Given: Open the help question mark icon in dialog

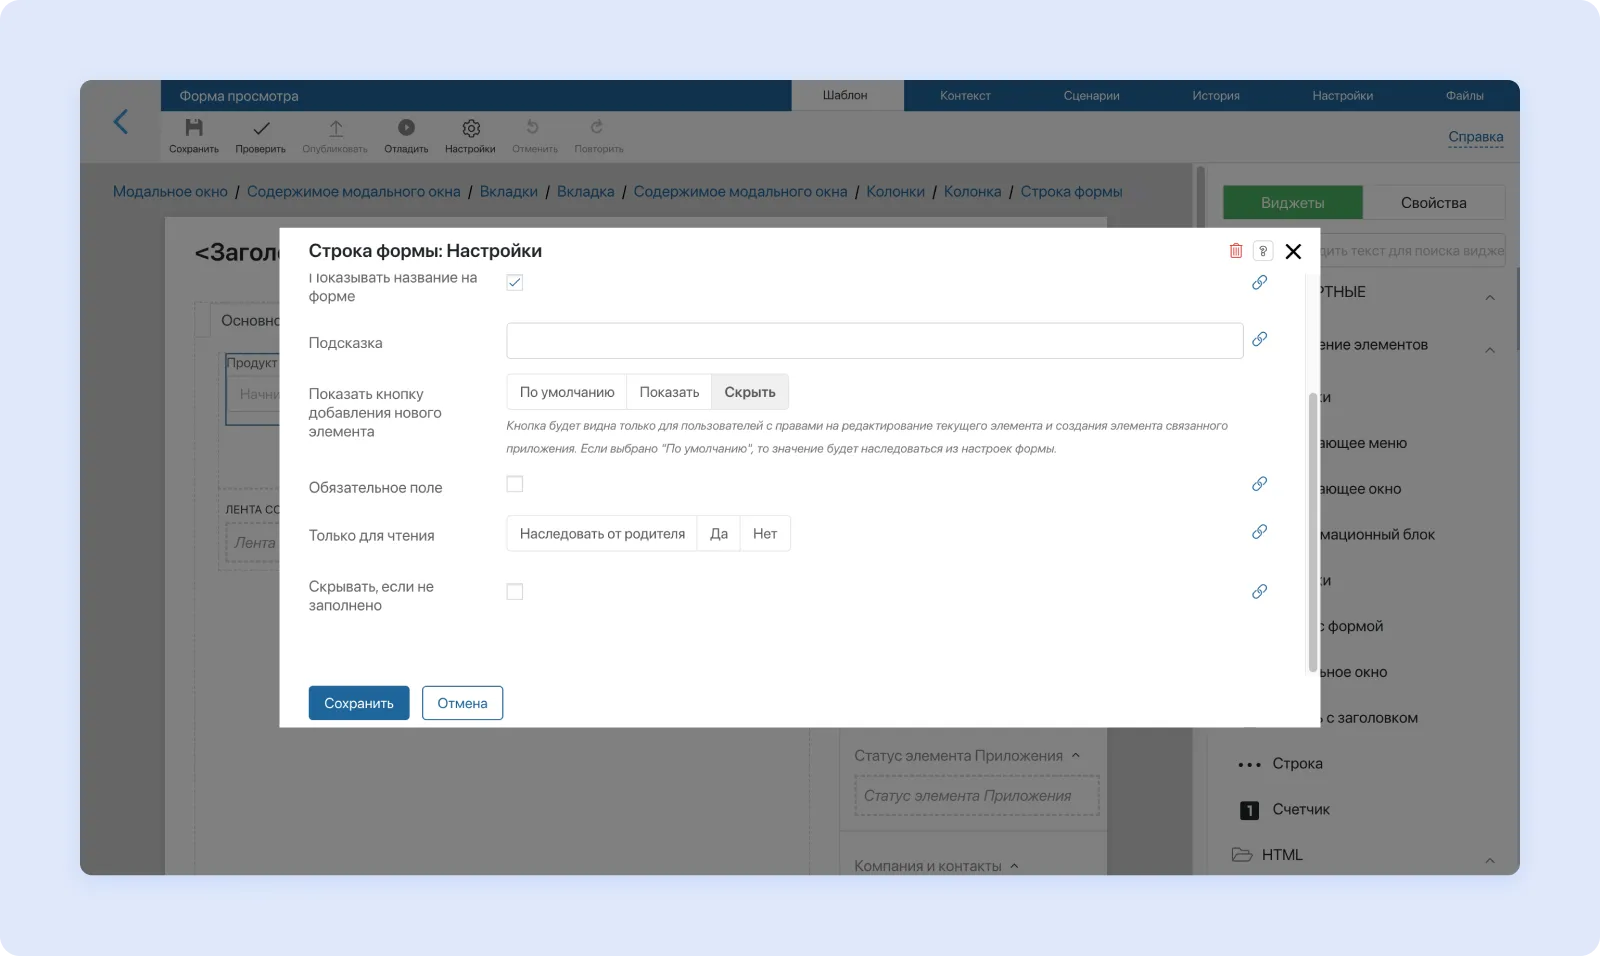Looking at the screenshot, I should (1263, 251).
